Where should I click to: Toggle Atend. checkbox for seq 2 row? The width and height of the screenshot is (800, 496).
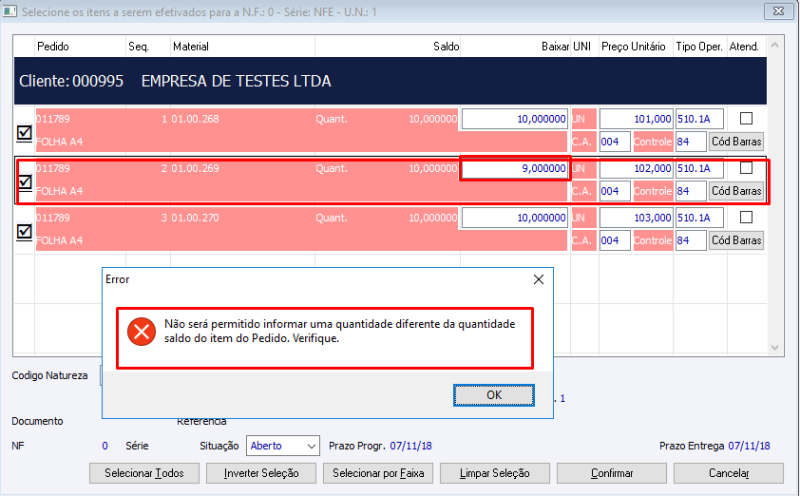pos(746,168)
